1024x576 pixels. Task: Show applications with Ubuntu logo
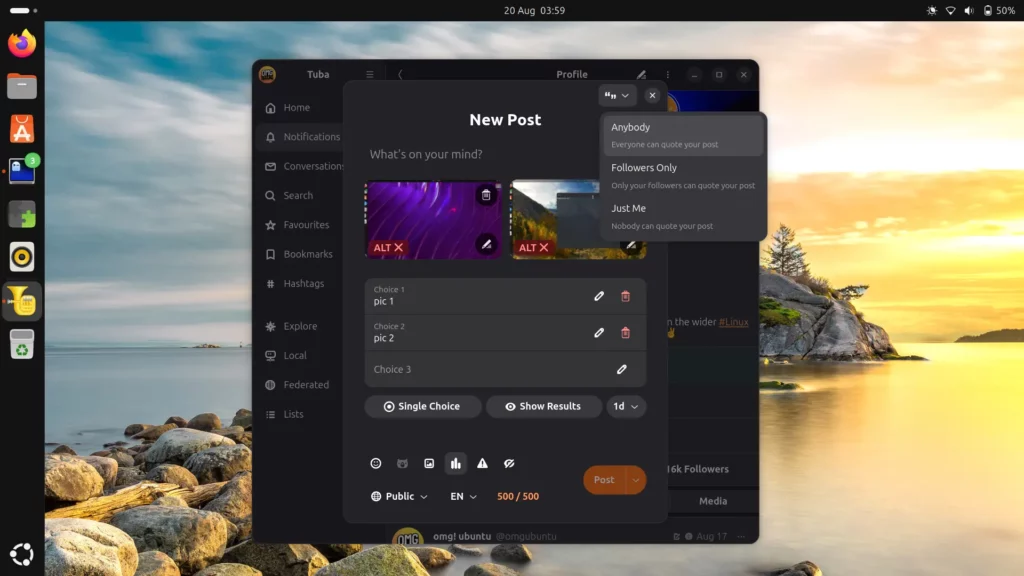[x=22, y=554]
